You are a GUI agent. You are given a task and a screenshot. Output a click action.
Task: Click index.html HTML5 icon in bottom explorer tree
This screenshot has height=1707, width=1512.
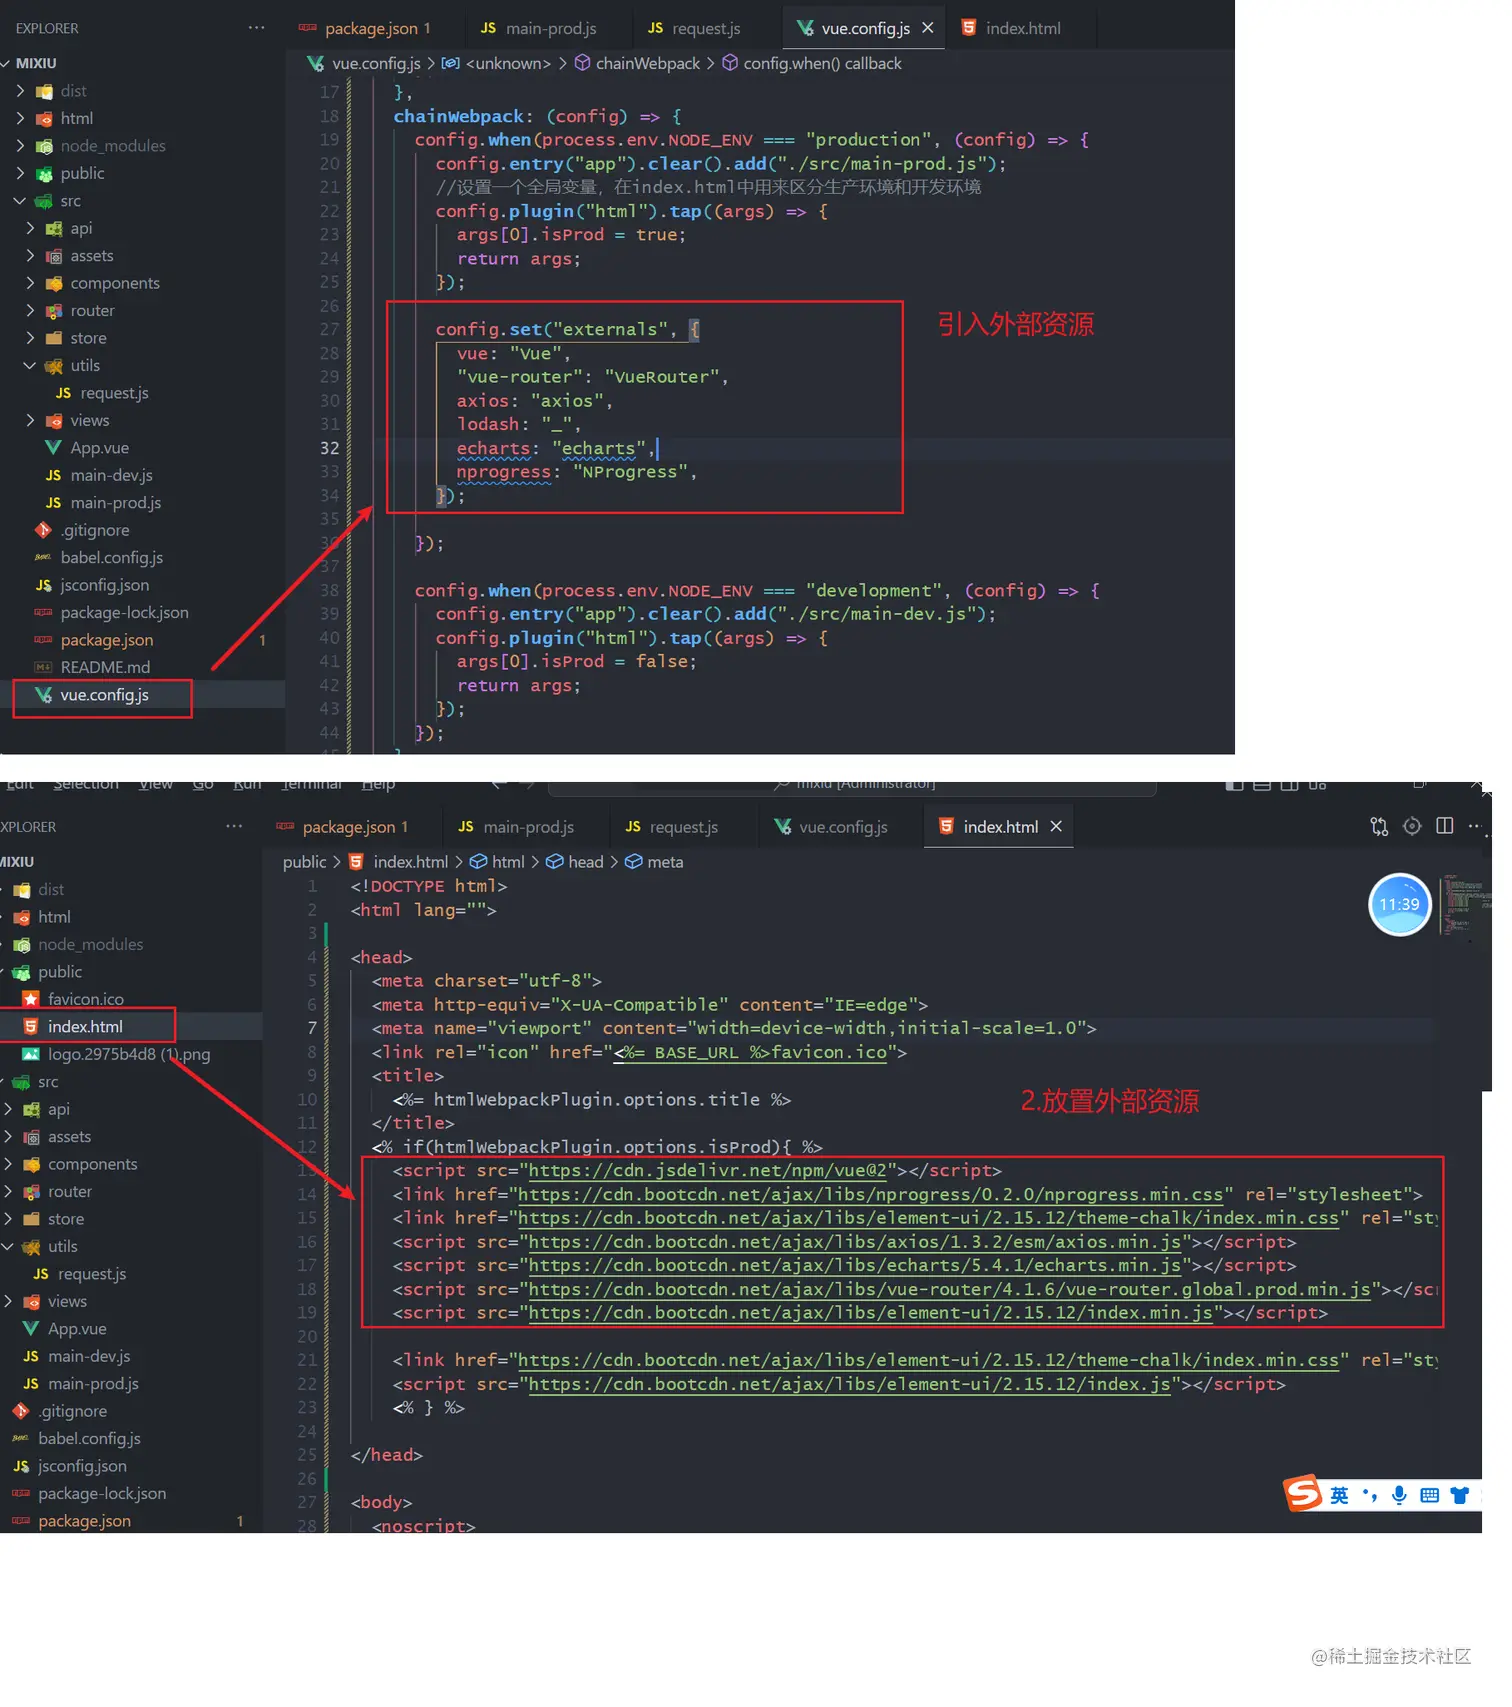[x=31, y=1026]
